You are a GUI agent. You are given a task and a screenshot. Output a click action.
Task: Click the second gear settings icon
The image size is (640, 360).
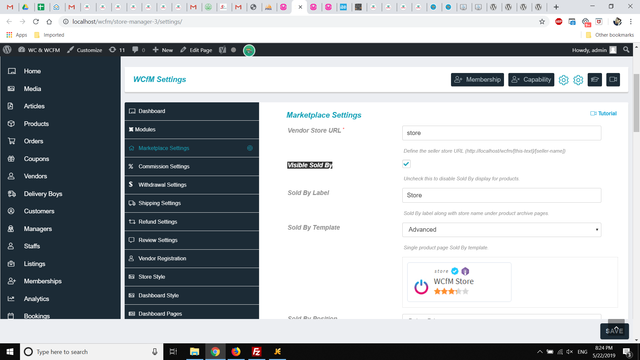[578, 80]
